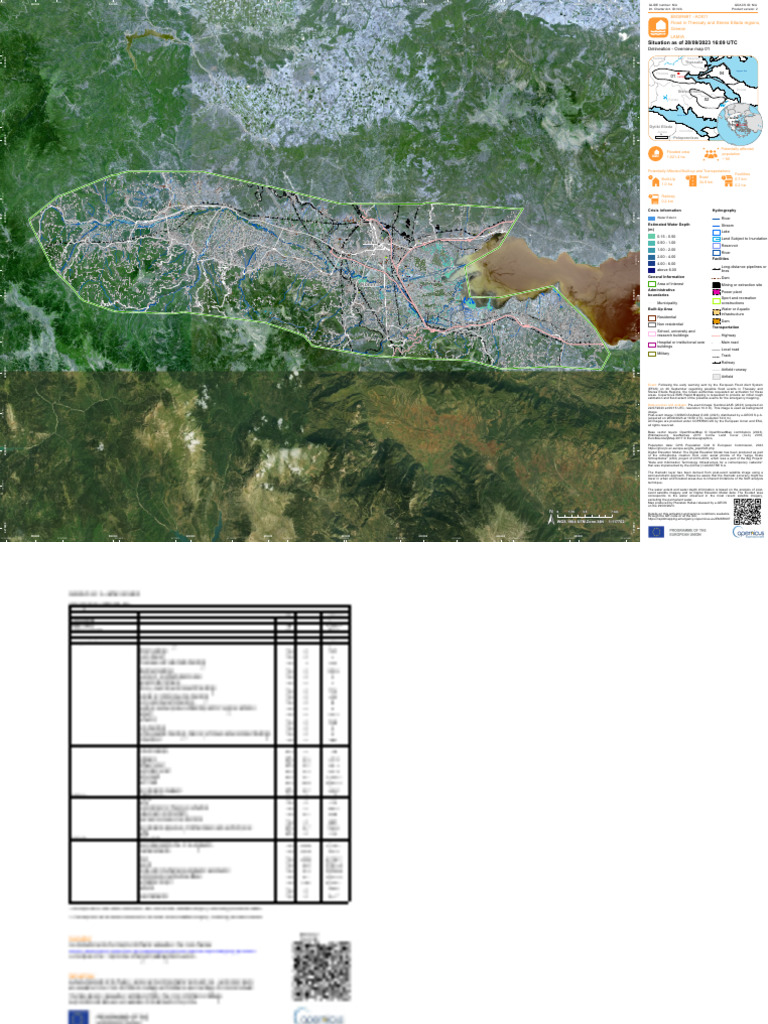Click the overview inset map of the regions
Viewport: 768px width, 1024px height.
click(703, 98)
